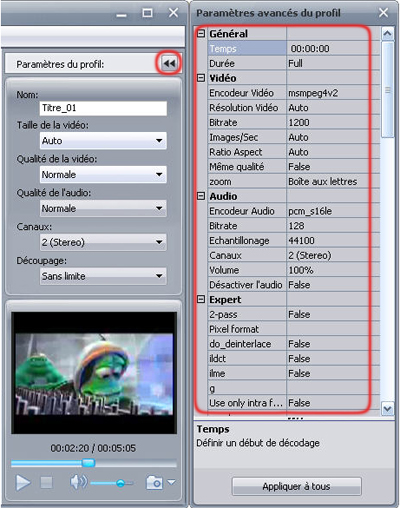400x508 pixels.
Task: Mute the preview speaker icon
Action: pos(78,482)
